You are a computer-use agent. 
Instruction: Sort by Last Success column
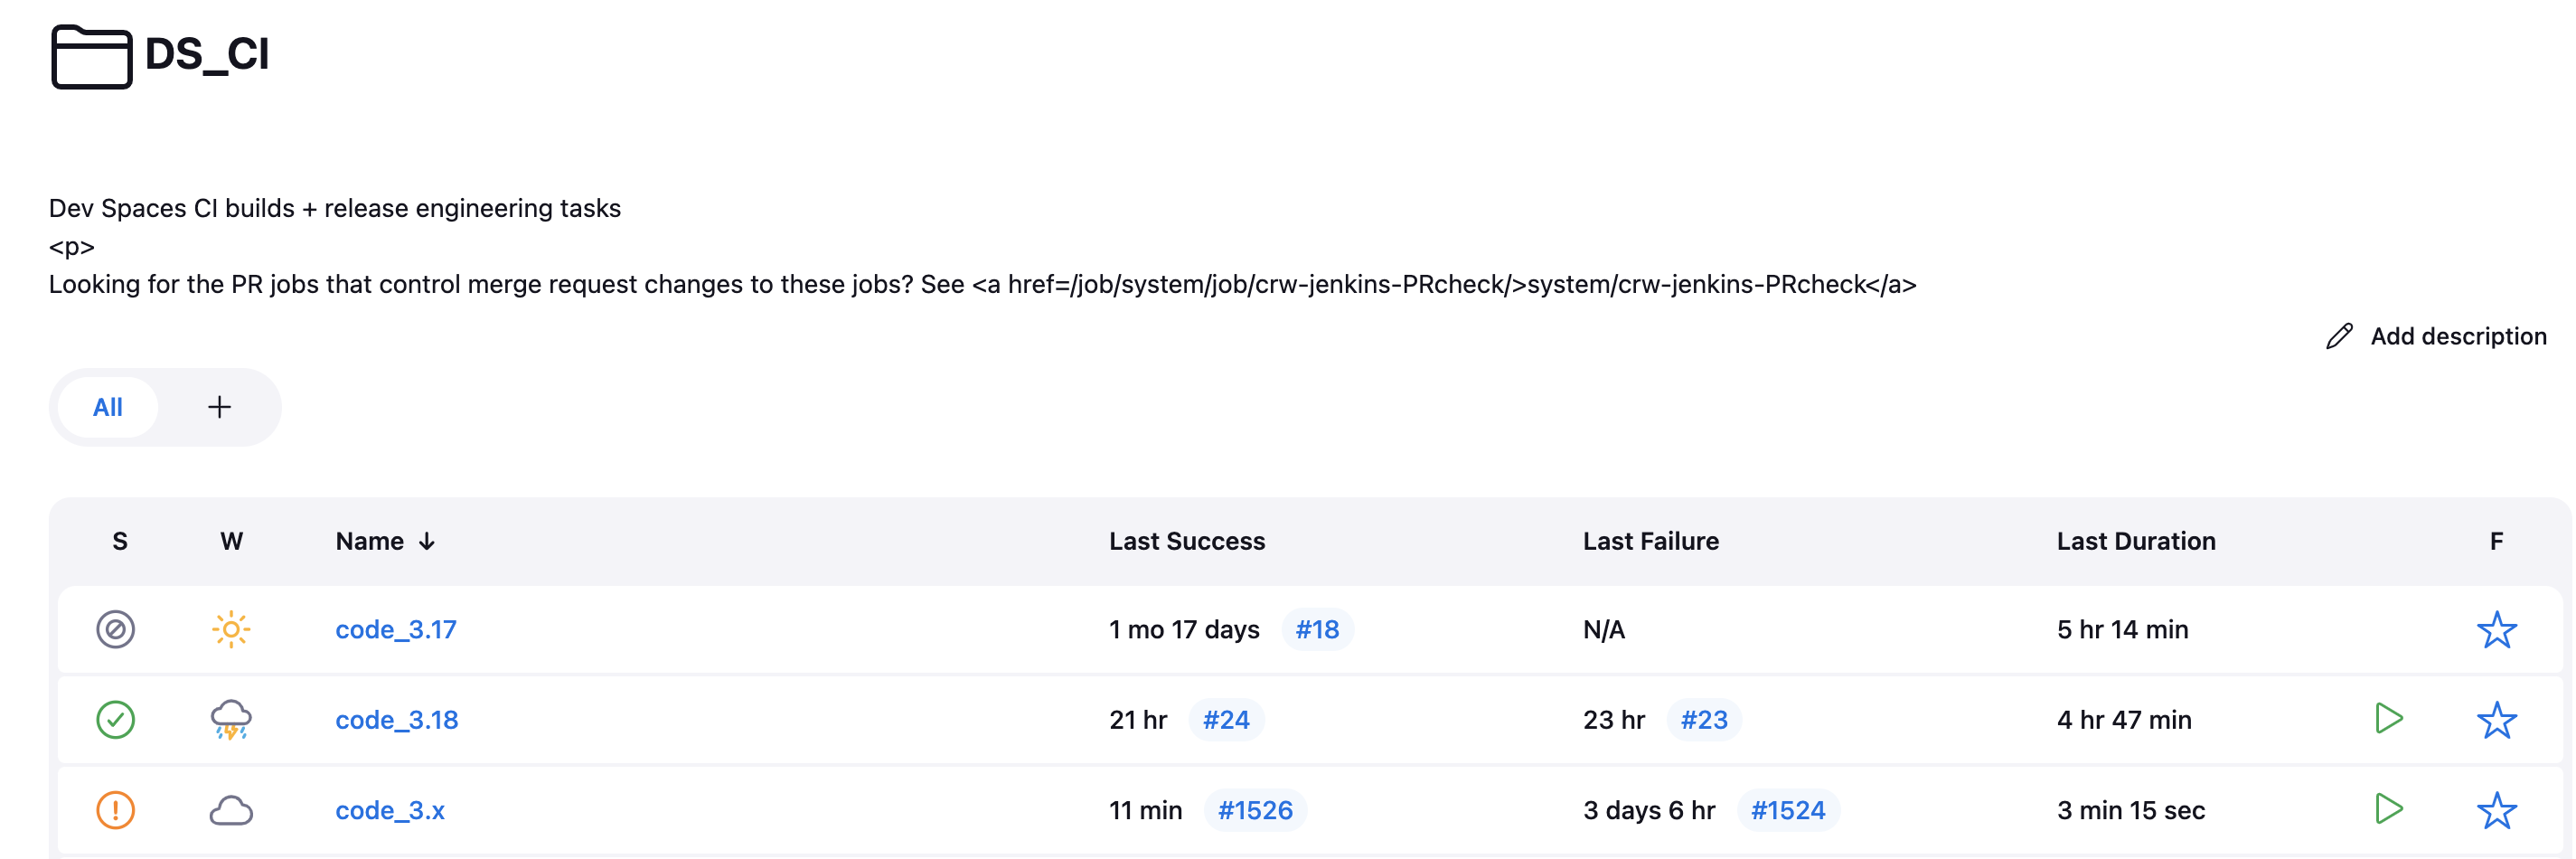tap(1186, 541)
